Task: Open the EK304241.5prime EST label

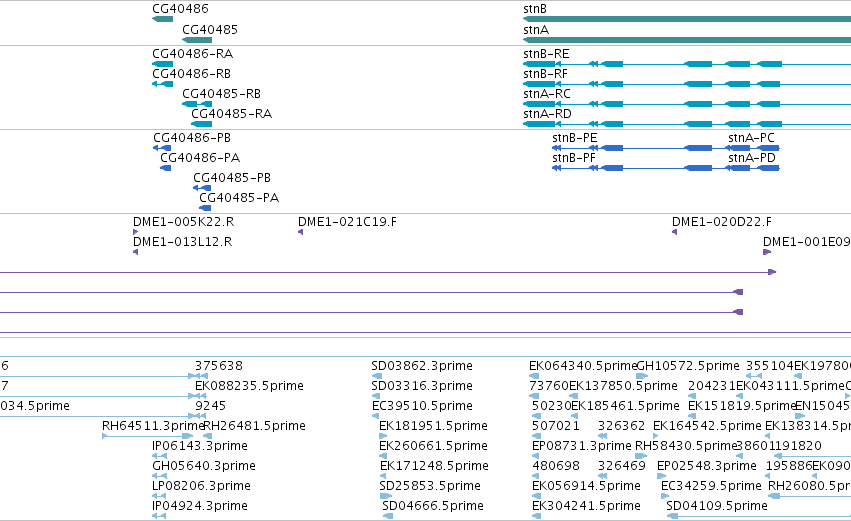Action: click(587, 506)
